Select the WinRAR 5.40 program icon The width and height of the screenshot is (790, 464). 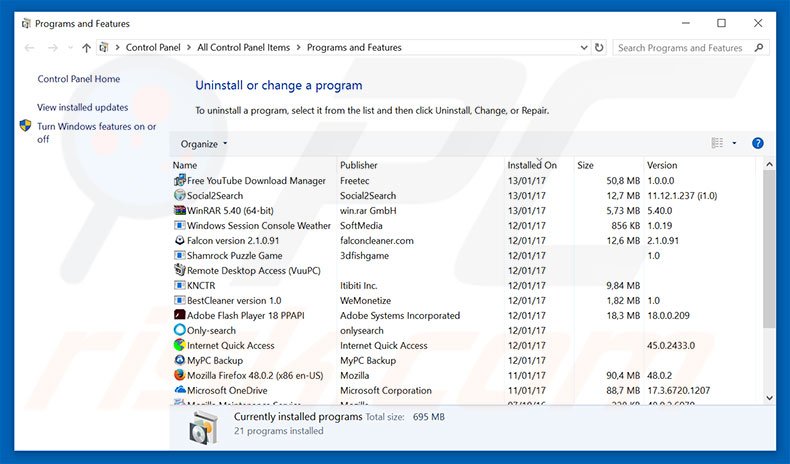tap(179, 211)
